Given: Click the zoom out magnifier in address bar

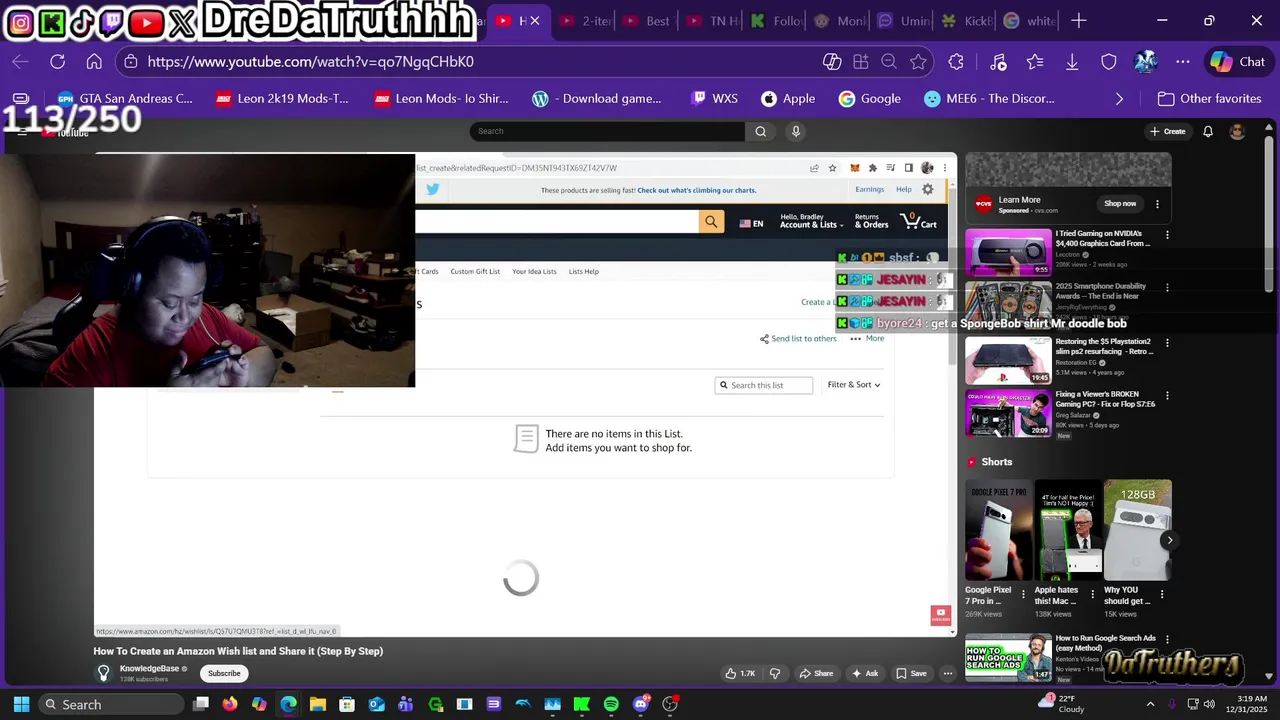Looking at the screenshot, I should 889,62.
